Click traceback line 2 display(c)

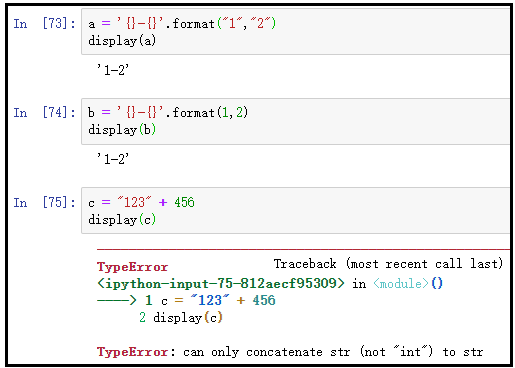point(181,318)
